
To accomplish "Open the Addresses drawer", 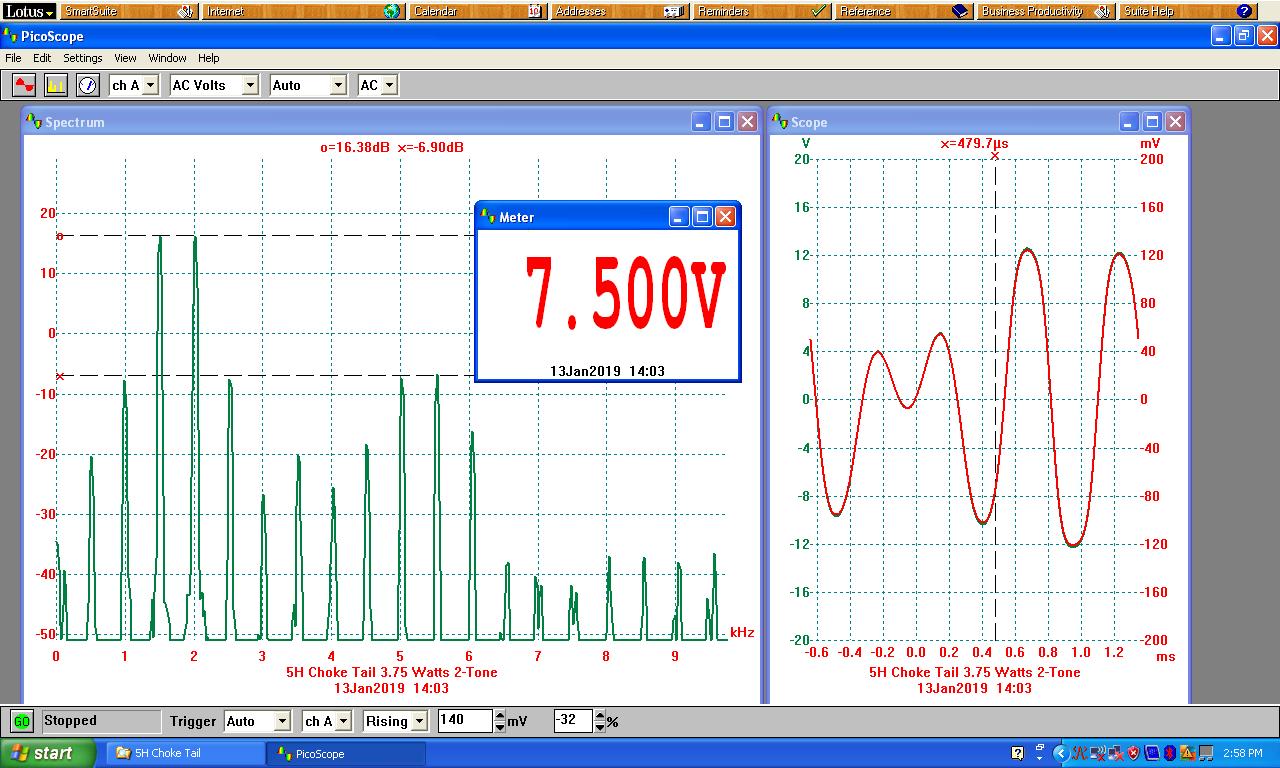I will [620, 11].
